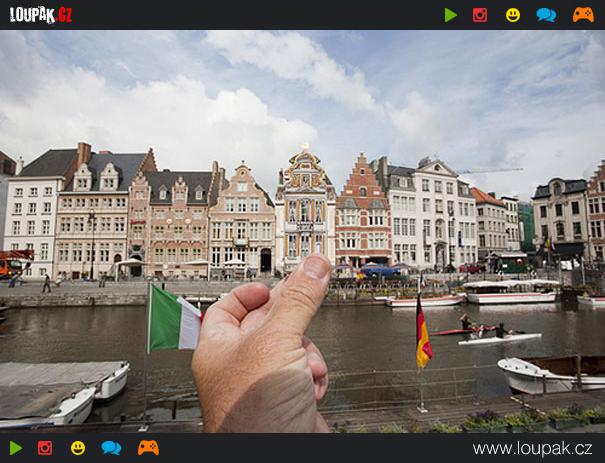Screen dimensions: 605x463
Task: Open the green play icon in top bar
Action: [451, 15]
